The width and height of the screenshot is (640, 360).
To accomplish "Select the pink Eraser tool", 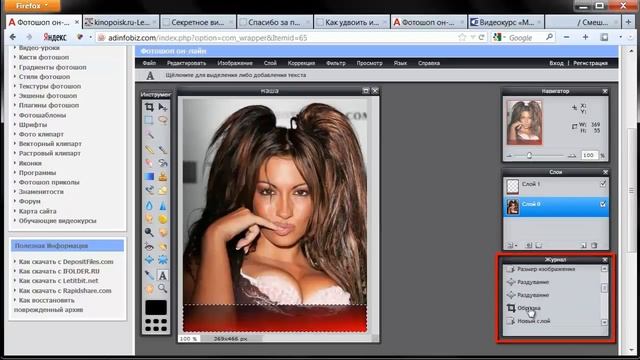I will coord(149,163).
